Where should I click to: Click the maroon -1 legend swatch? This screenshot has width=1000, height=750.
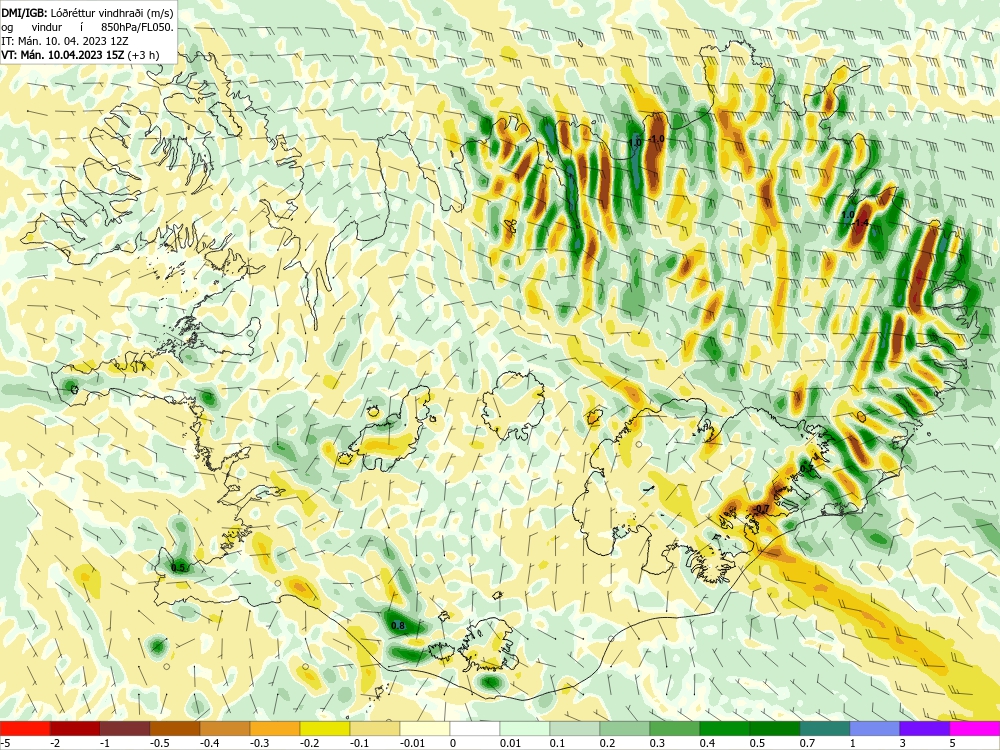tap(125, 728)
